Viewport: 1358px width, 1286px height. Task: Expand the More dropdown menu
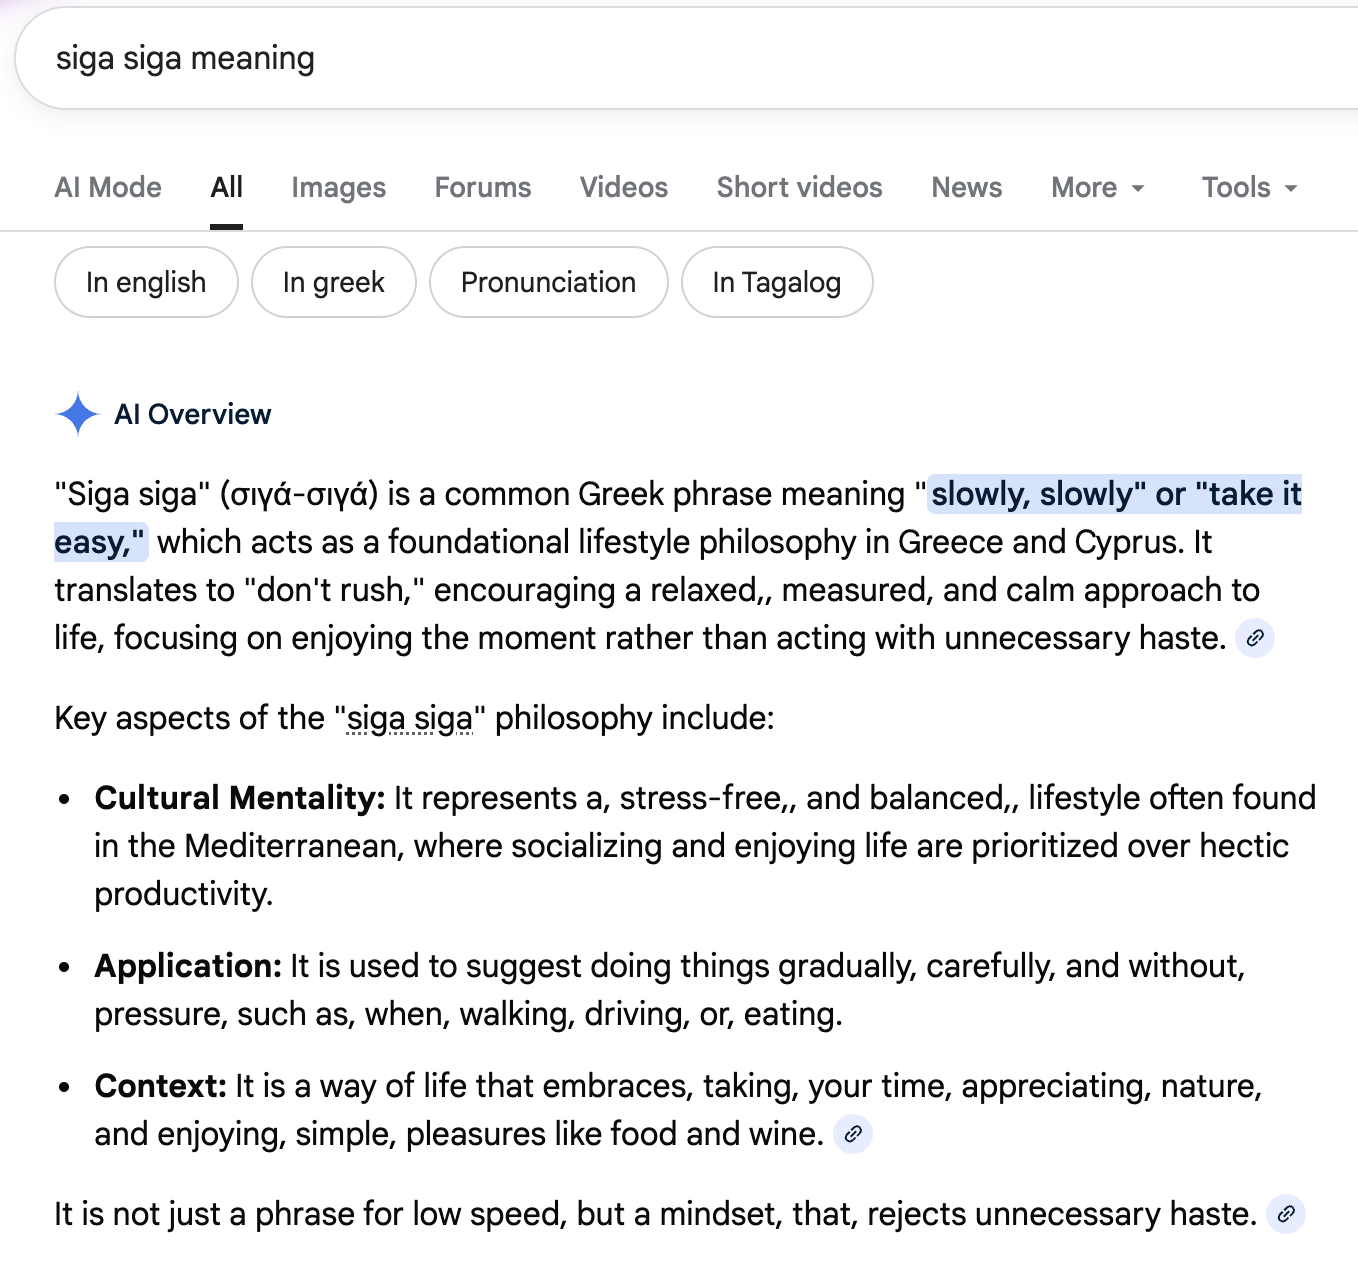(x=1097, y=188)
